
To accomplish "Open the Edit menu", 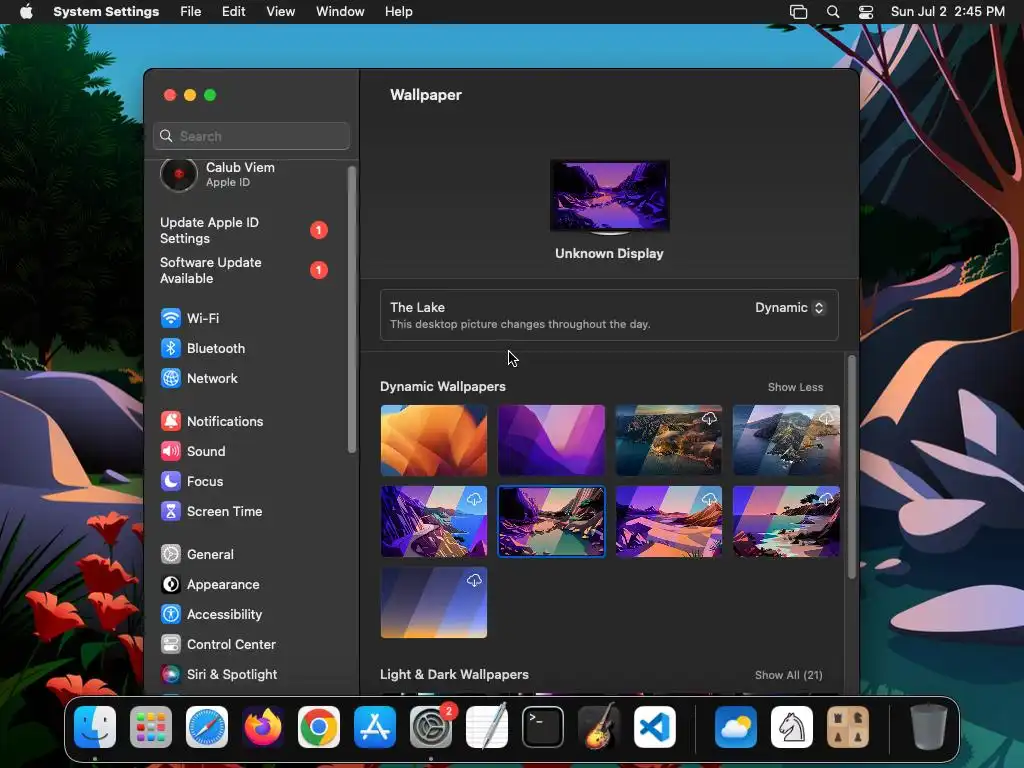I will pyautogui.click(x=233, y=12).
